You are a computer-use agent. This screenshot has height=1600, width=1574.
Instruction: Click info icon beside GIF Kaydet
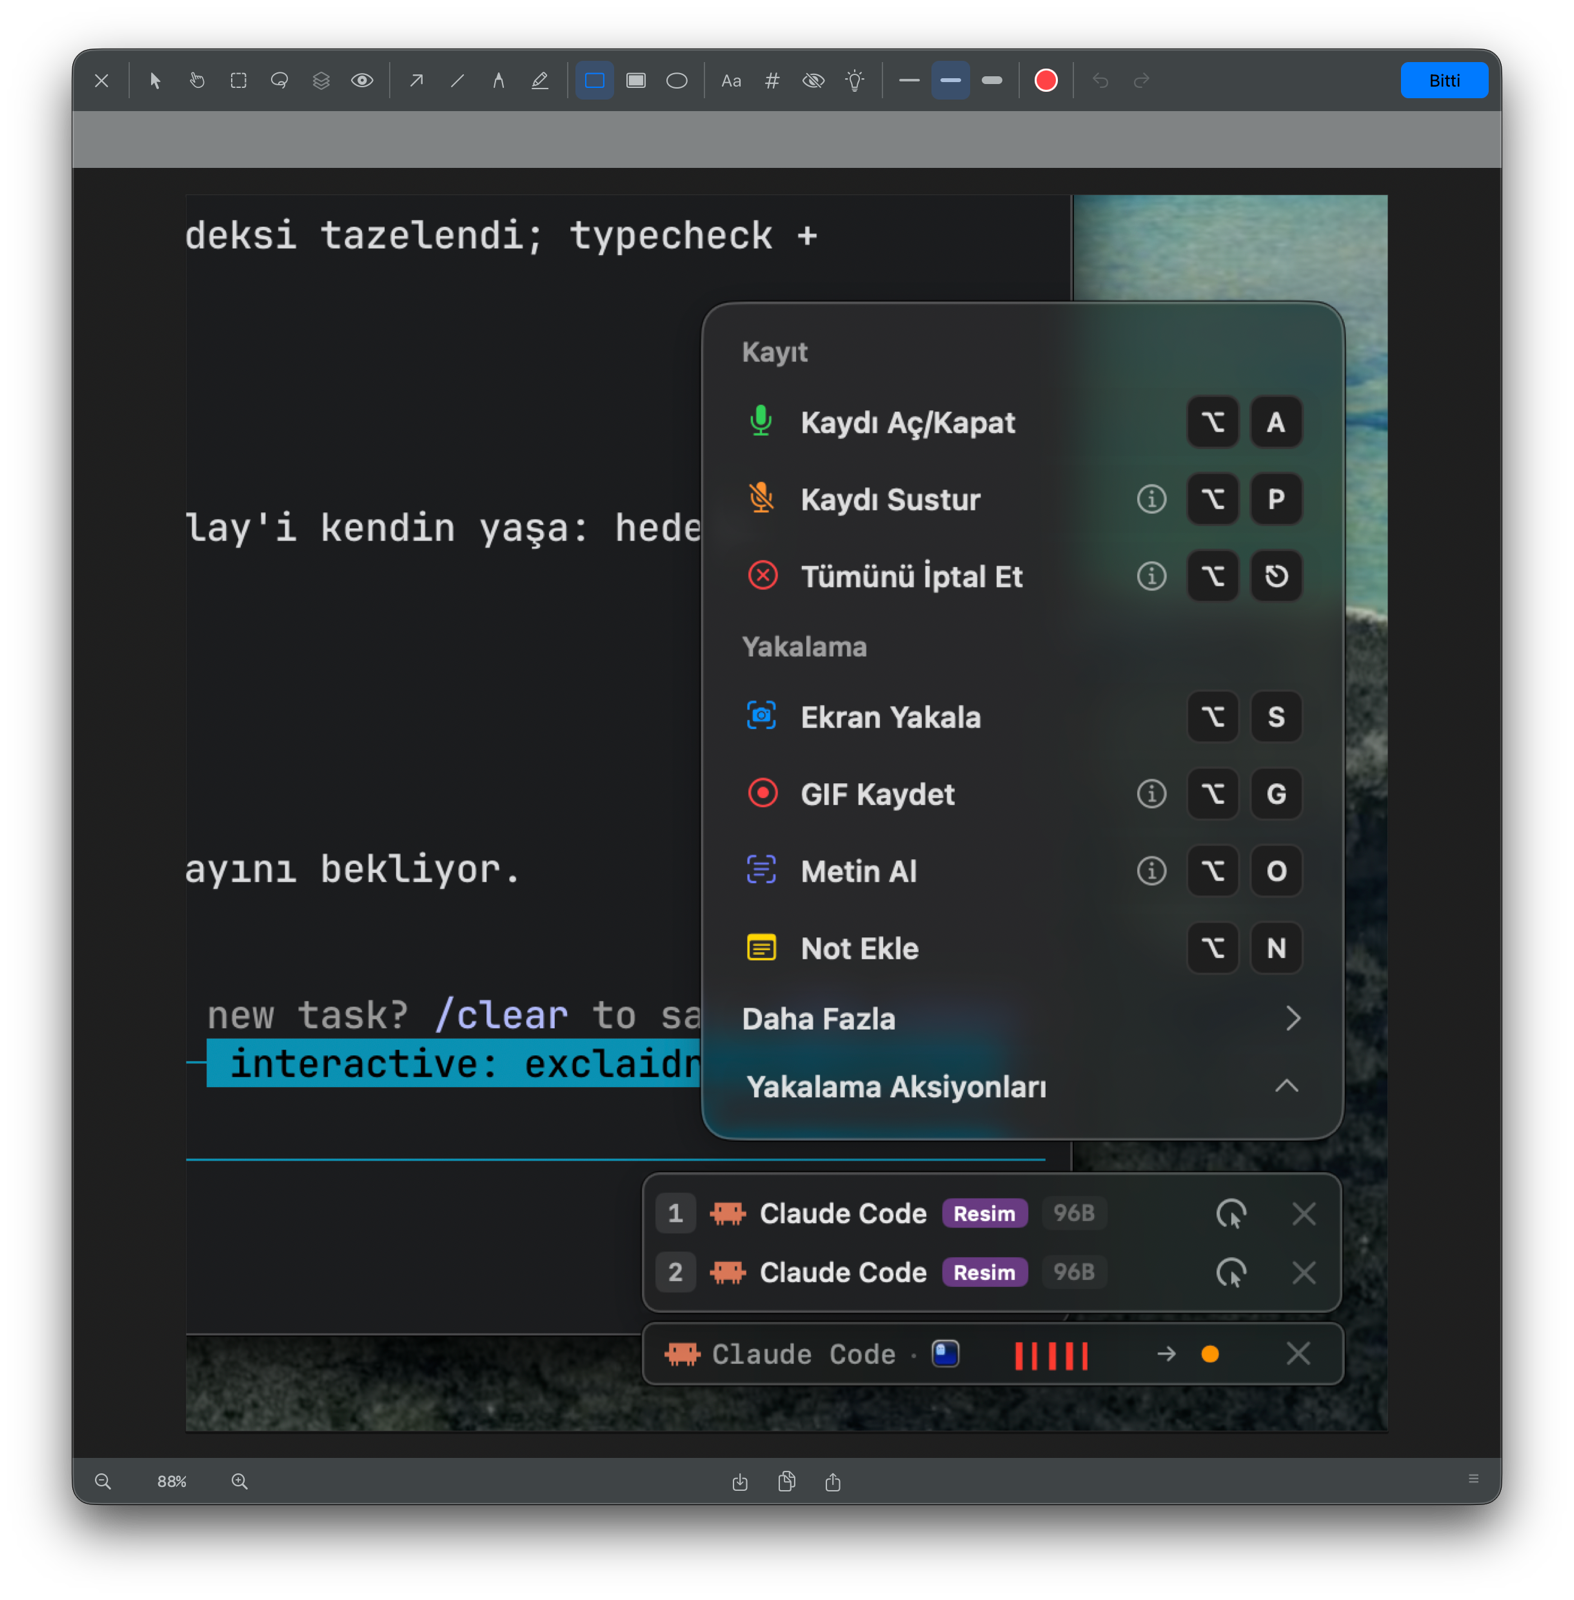[x=1152, y=794]
